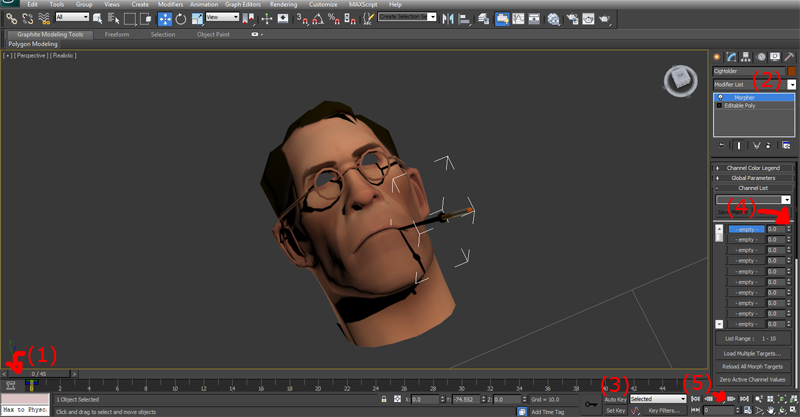Toggle Set Key mode

pos(615,410)
